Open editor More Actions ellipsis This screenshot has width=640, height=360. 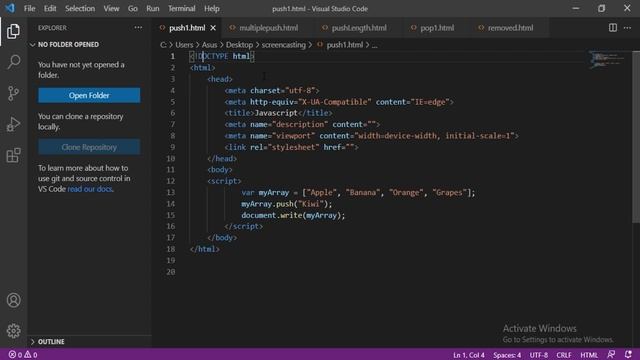627,28
